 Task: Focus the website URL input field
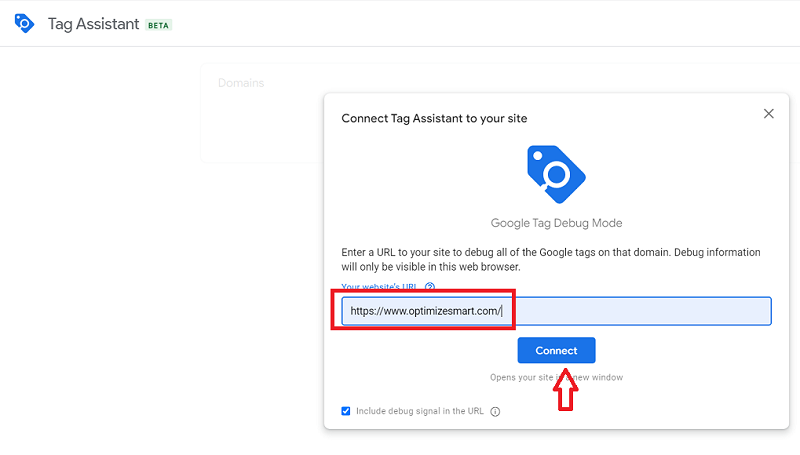point(556,311)
